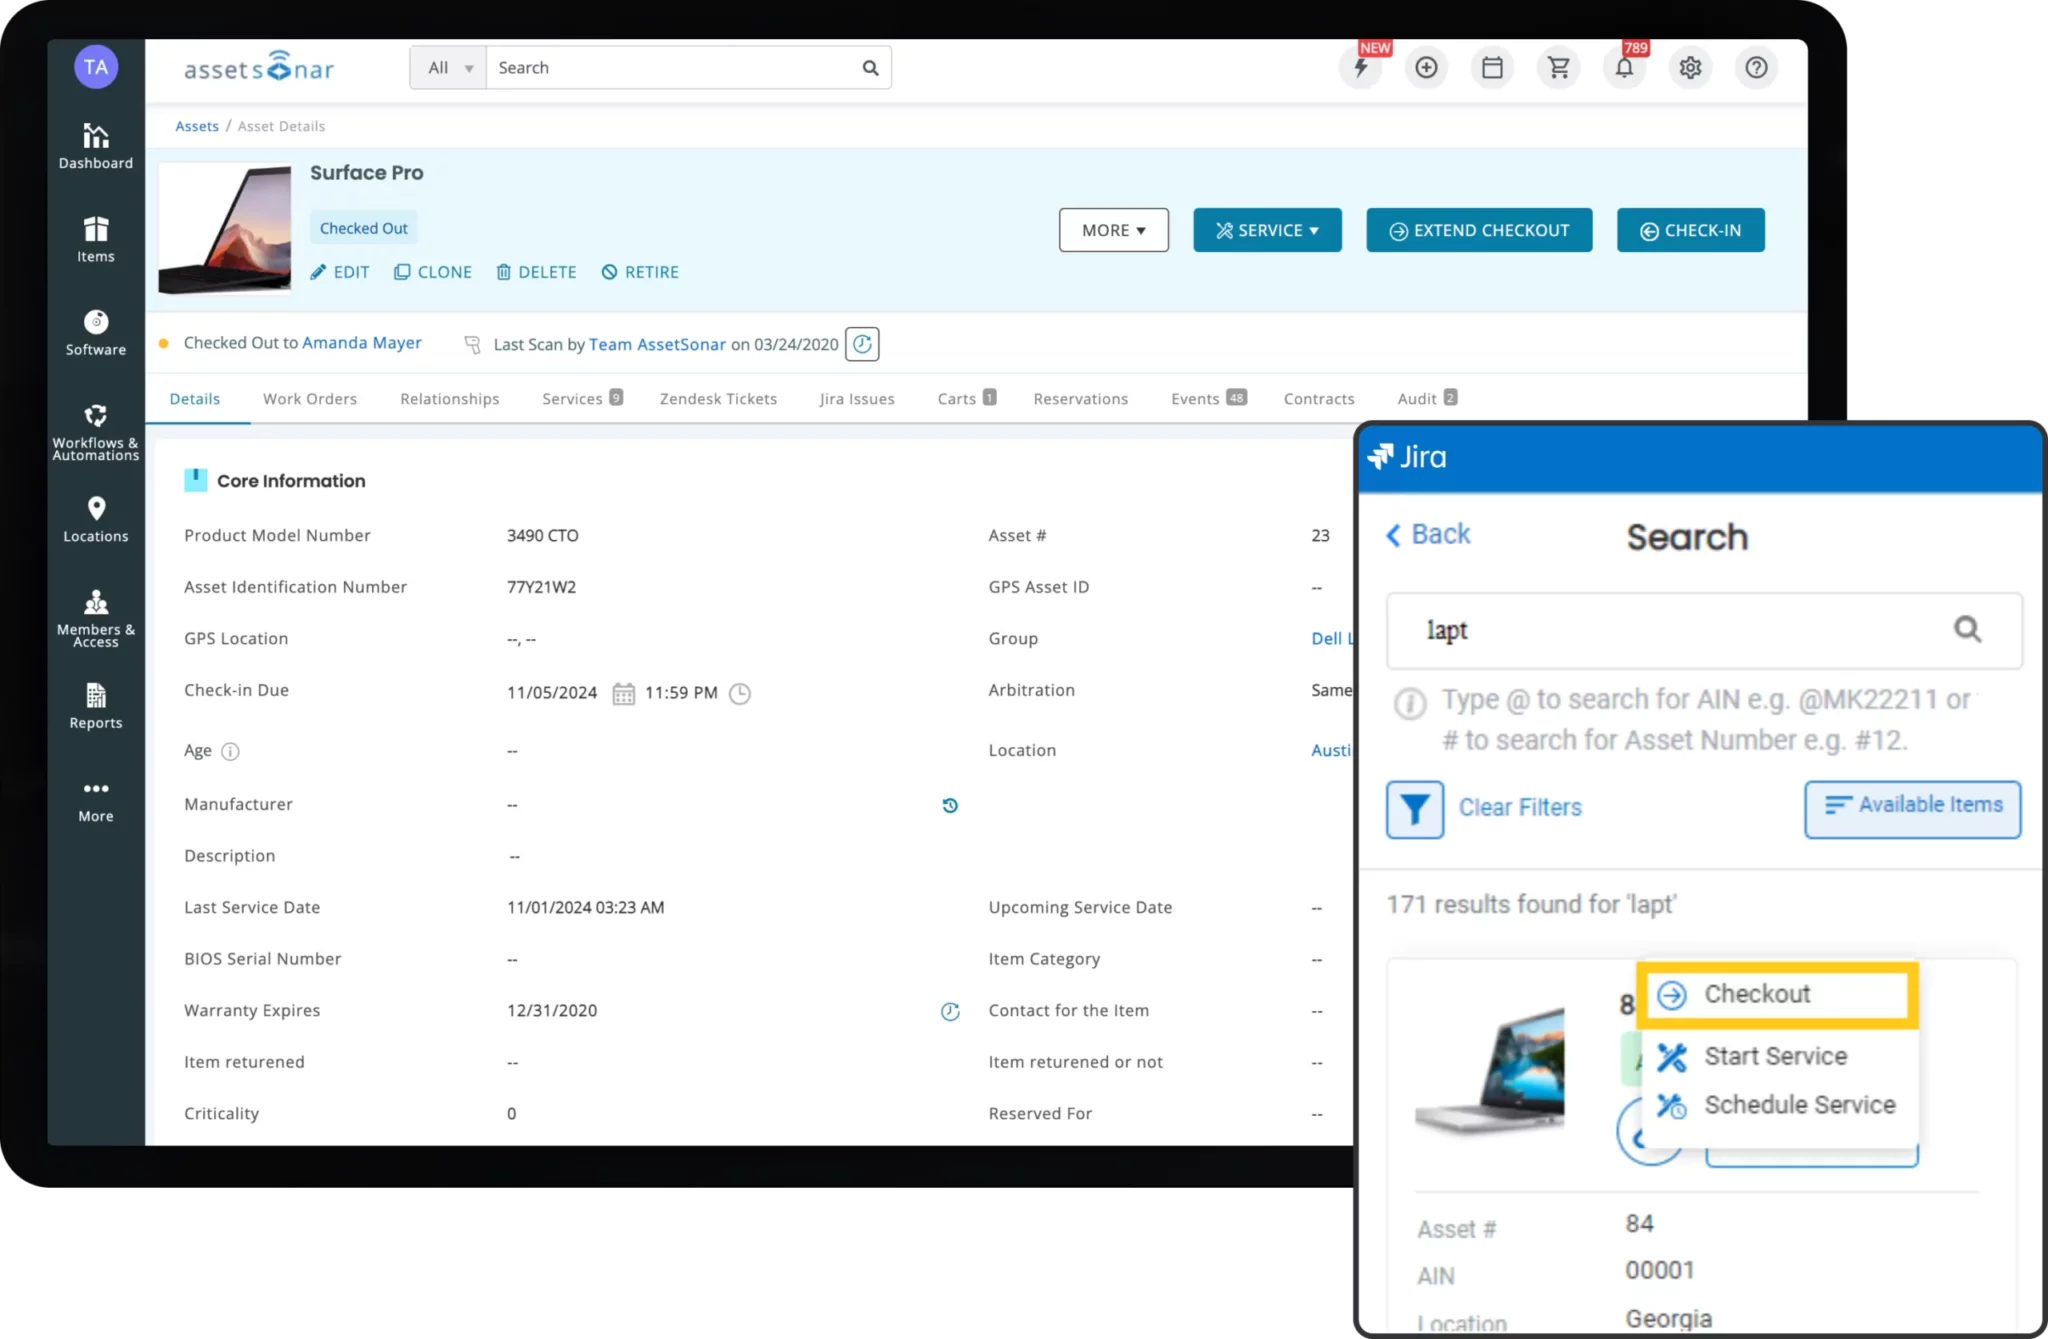
Task: Click the add plus circle icon
Action: (1427, 67)
